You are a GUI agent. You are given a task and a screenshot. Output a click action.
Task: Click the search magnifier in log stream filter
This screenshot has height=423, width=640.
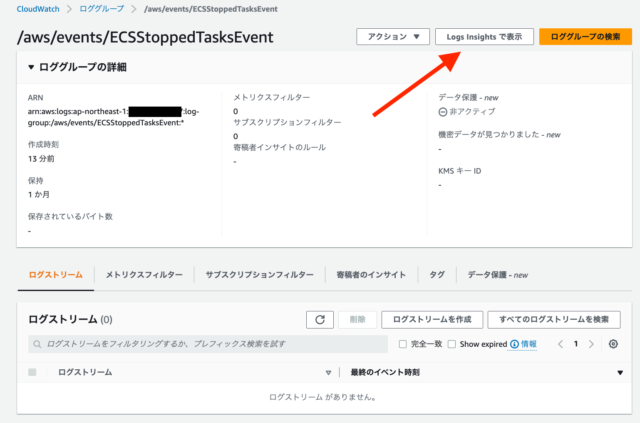[37, 344]
